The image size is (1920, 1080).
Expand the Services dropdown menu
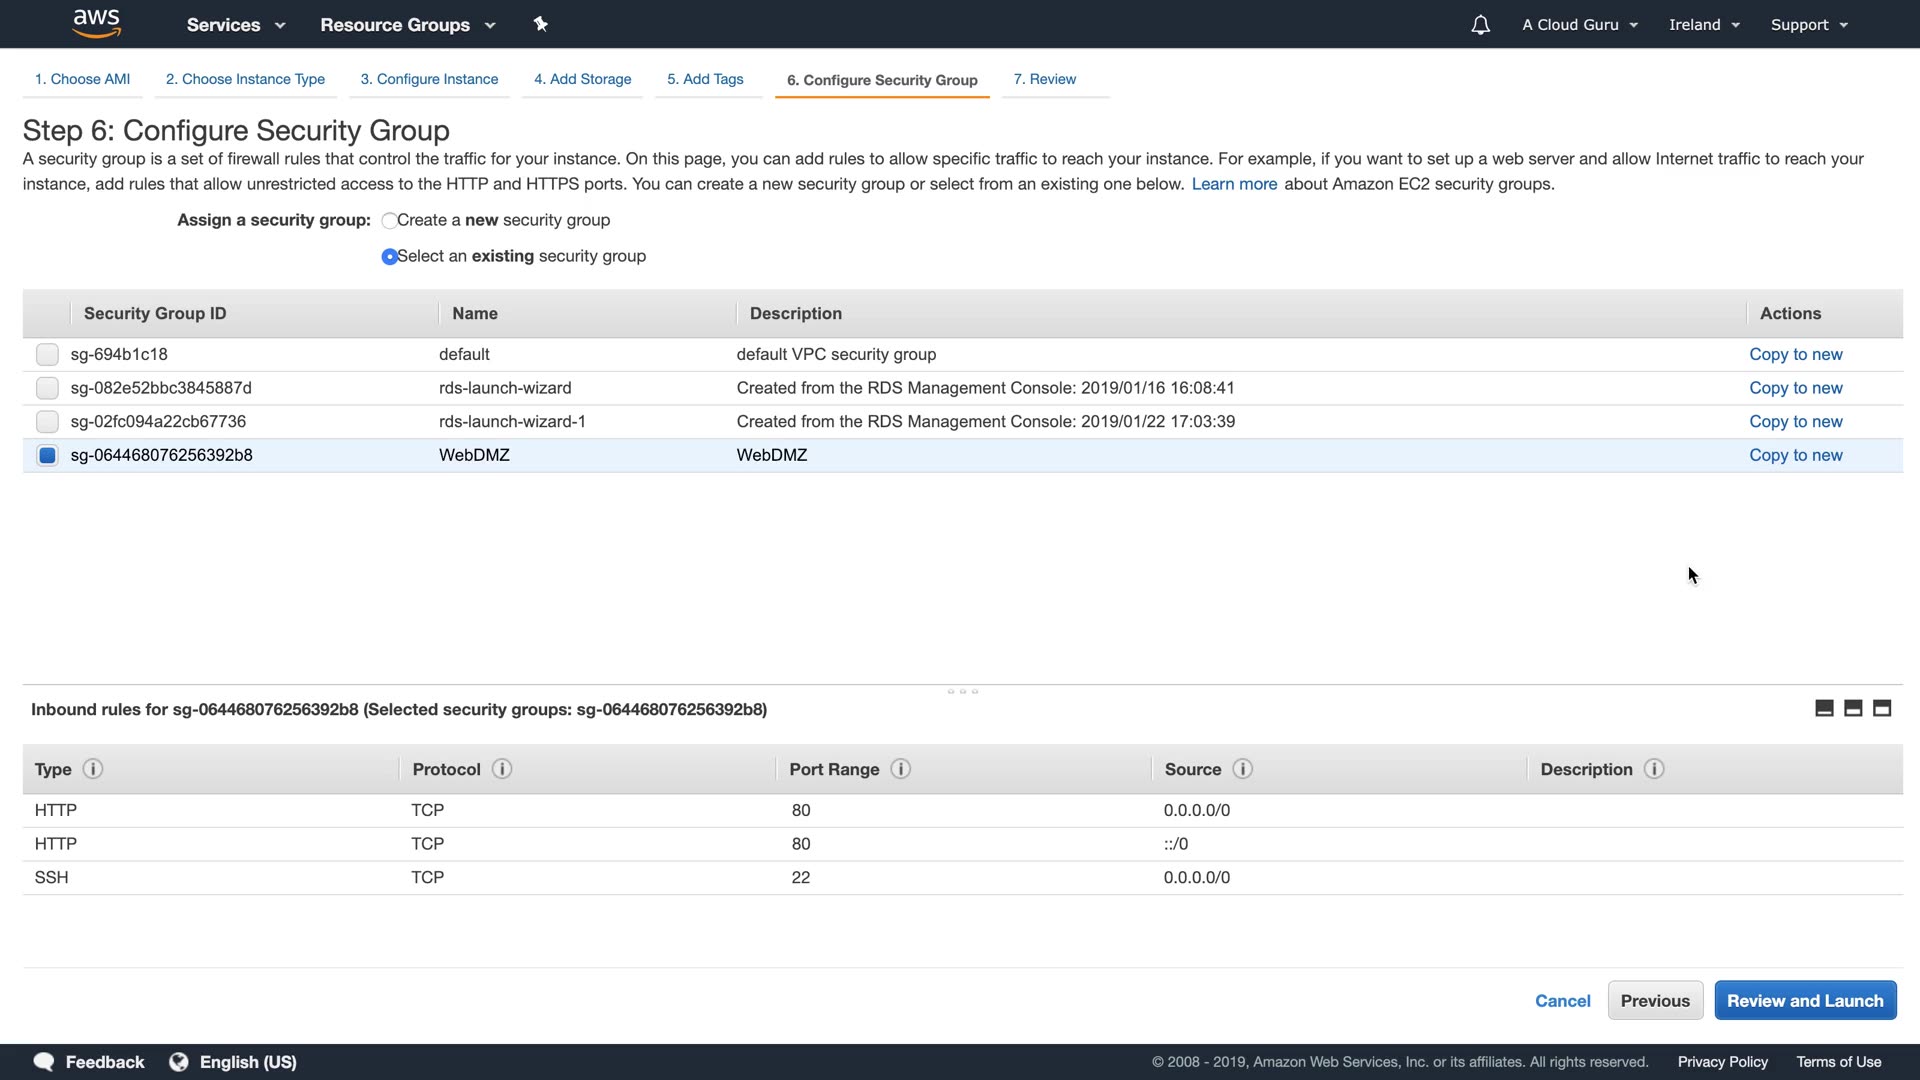(x=236, y=25)
